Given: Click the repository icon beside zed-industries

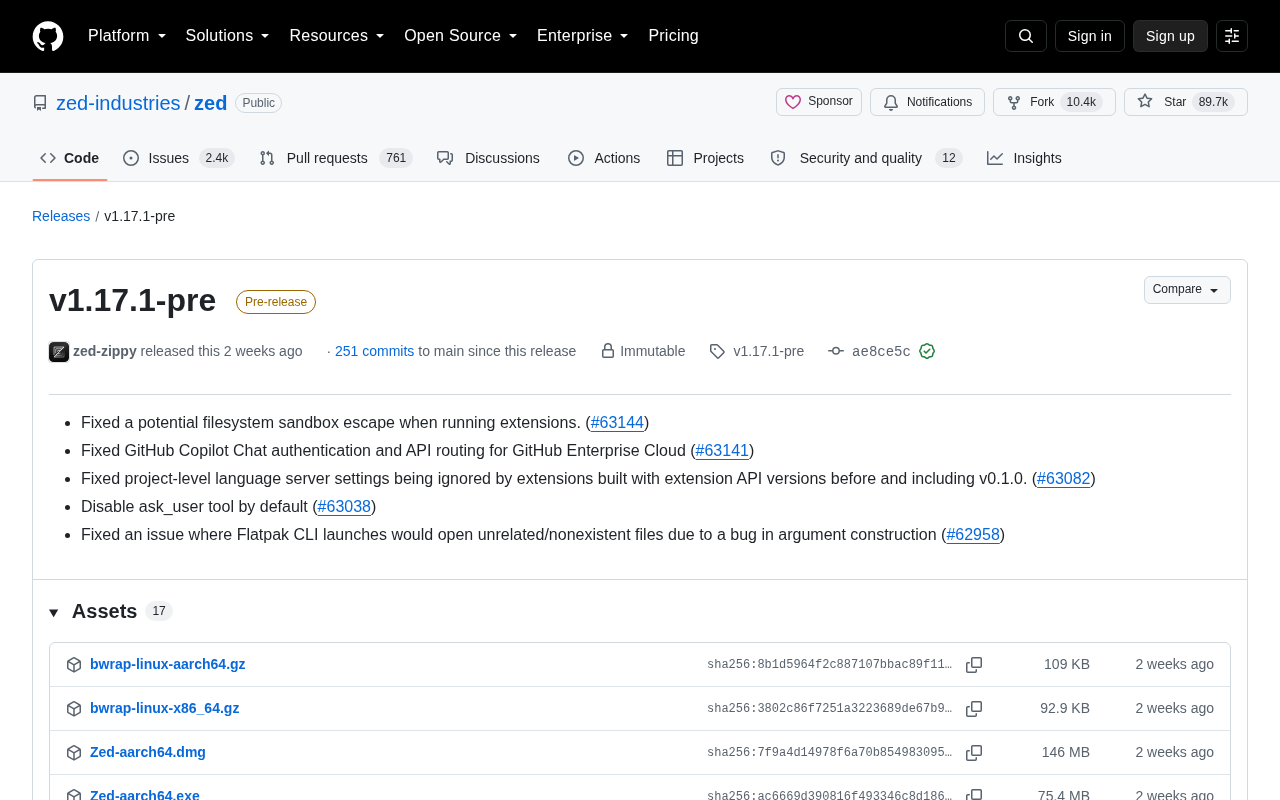Looking at the screenshot, I should coord(40,103).
